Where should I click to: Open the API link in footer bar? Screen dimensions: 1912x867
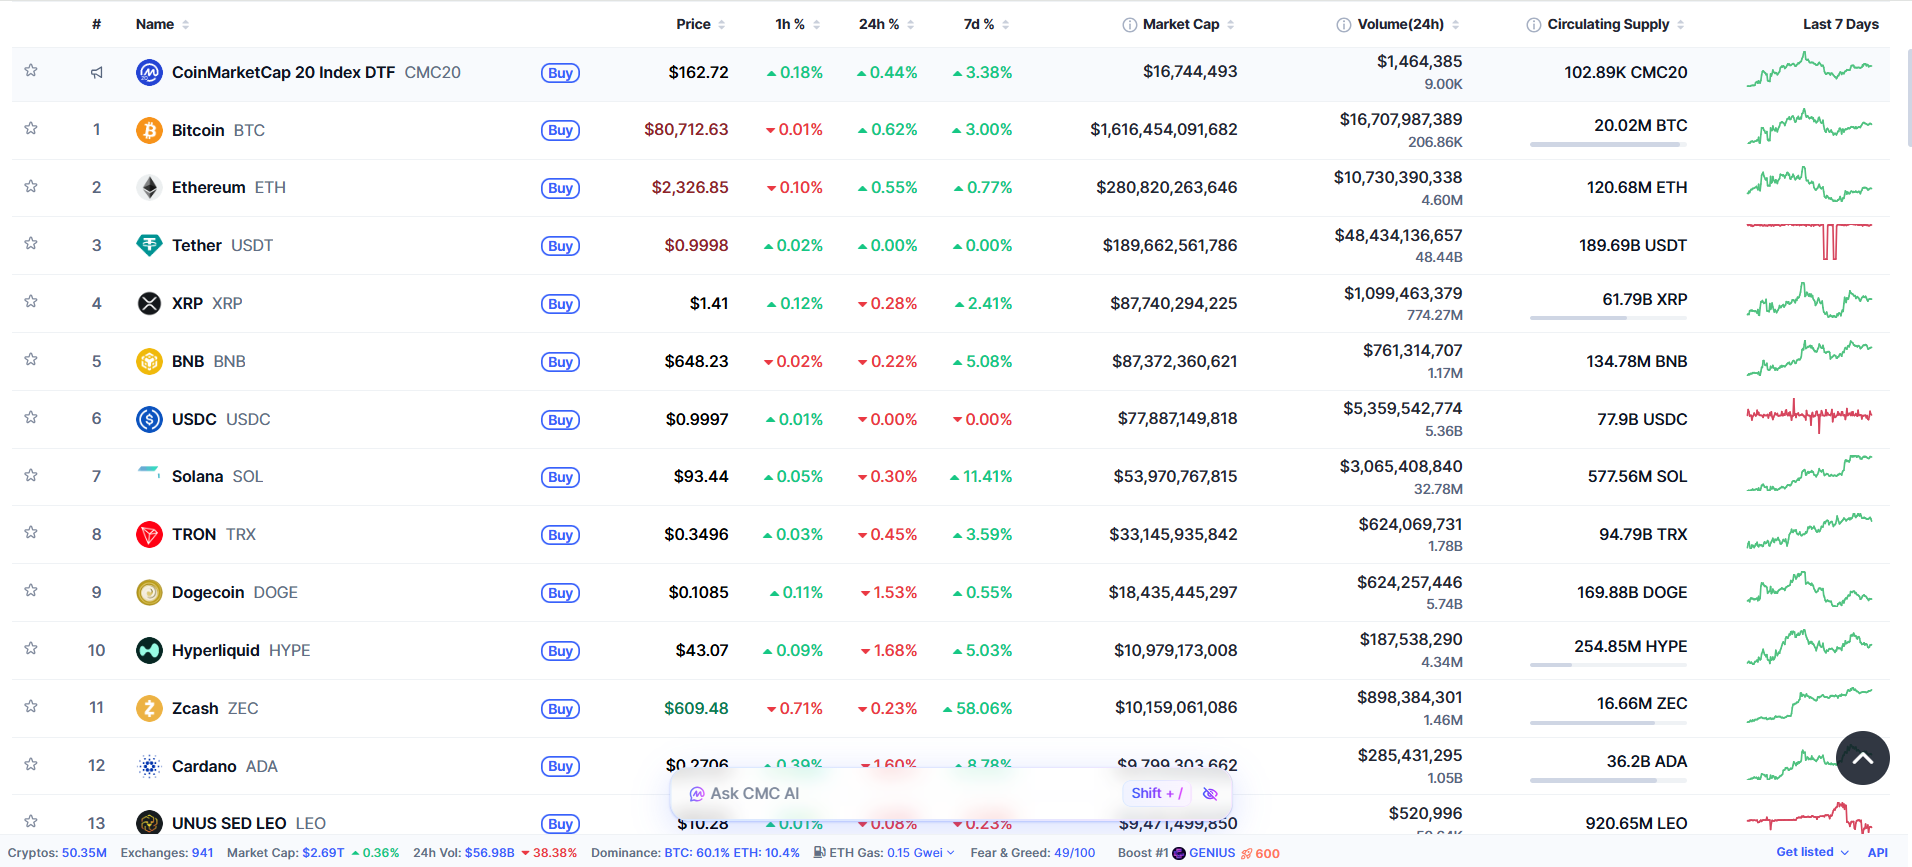tap(1878, 853)
